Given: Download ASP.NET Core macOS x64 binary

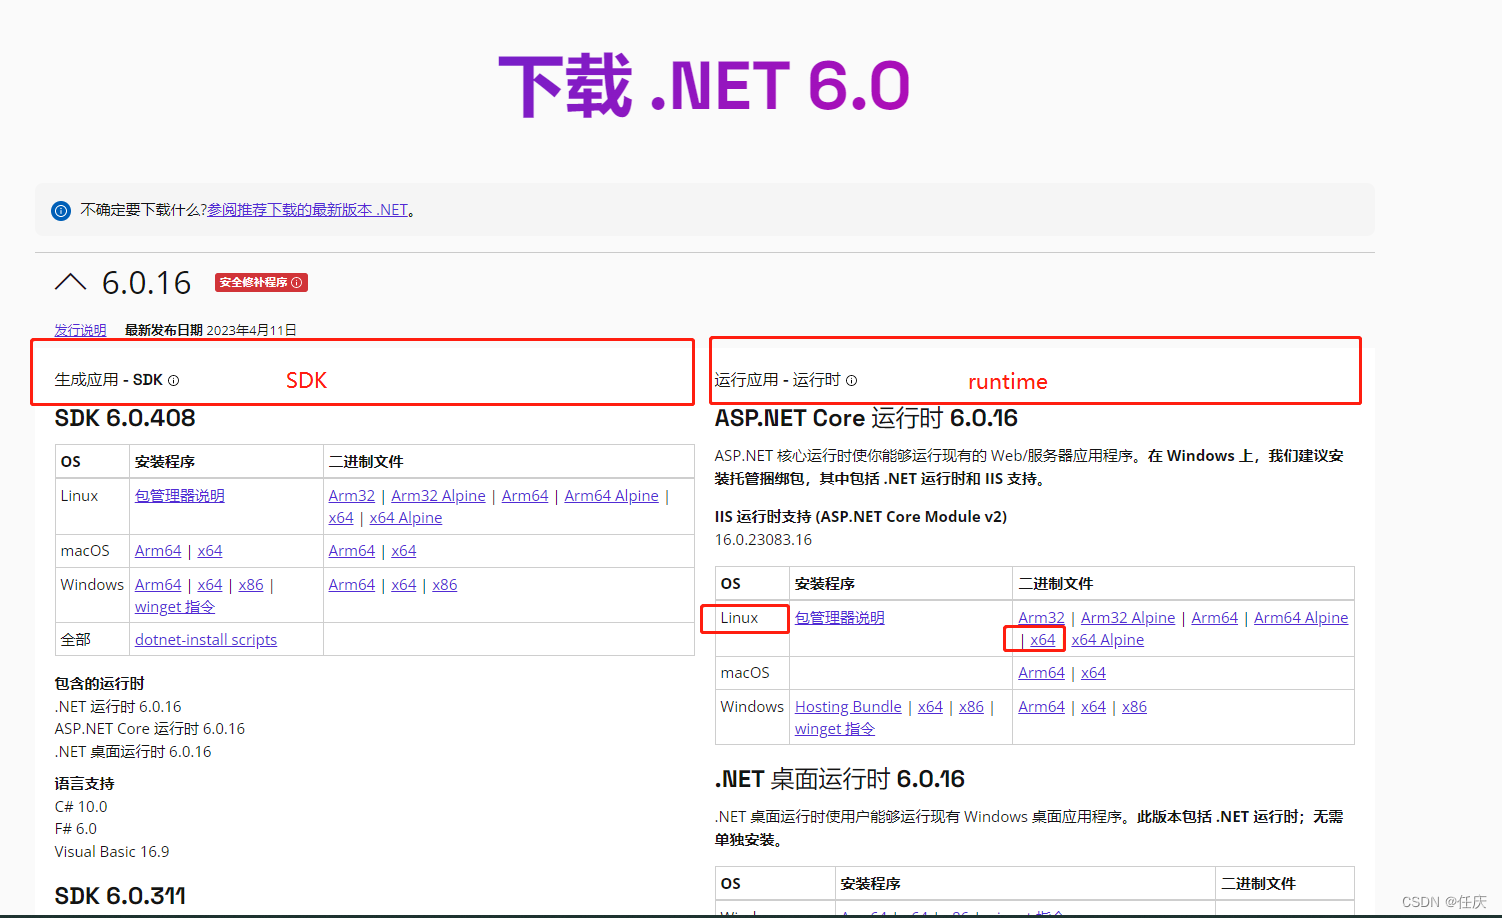Looking at the screenshot, I should pos(1094,673).
